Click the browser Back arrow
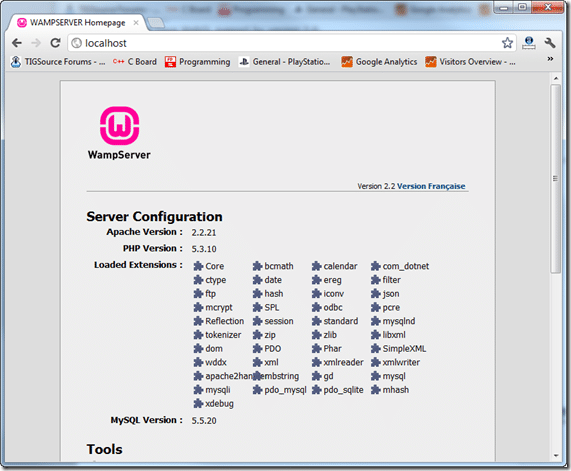571x471 pixels. coord(17,43)
